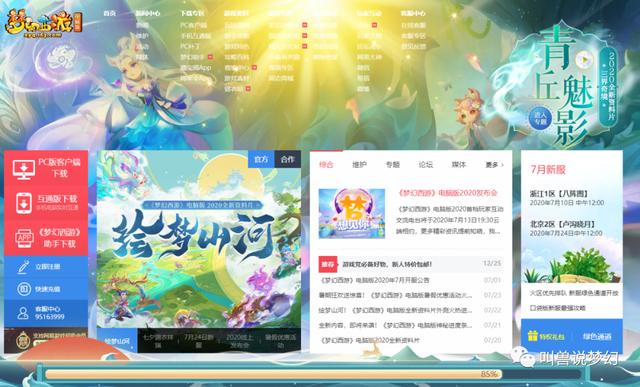
Task: Switch news panel to 论坛 tab
Action: point(426,165)
